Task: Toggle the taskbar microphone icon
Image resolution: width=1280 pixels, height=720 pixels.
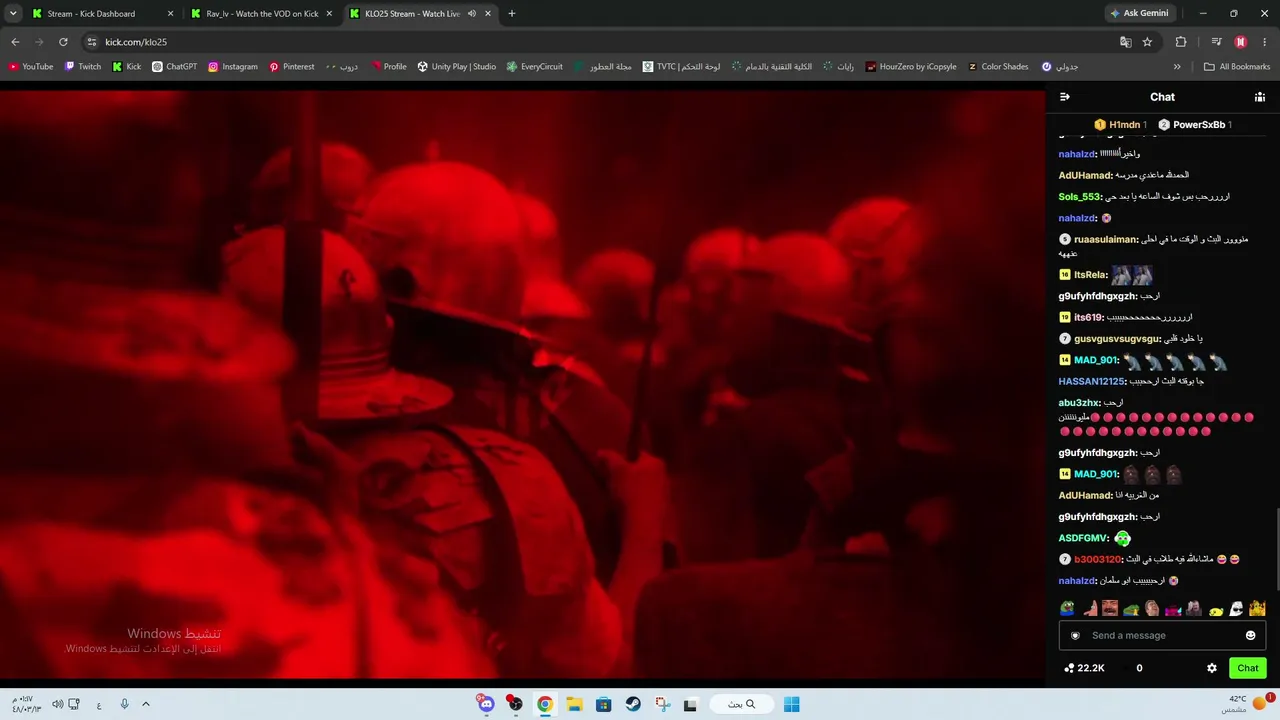Action: [124, 704]
